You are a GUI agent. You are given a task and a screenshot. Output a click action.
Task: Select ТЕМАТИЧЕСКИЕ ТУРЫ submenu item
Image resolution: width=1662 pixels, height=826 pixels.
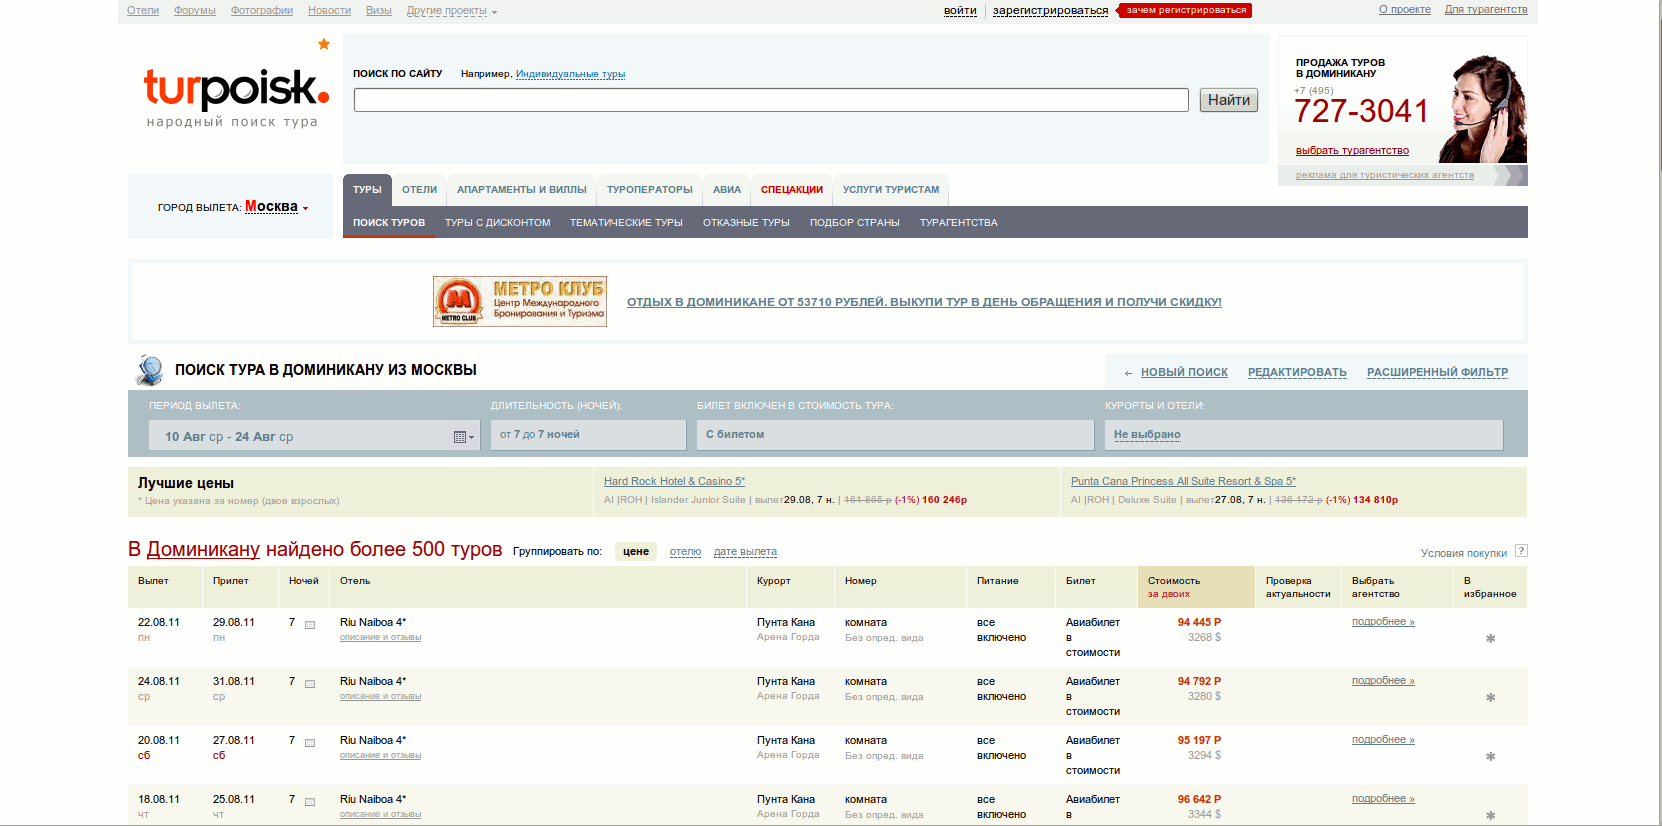pyautogui.click(x=626, y=223)
